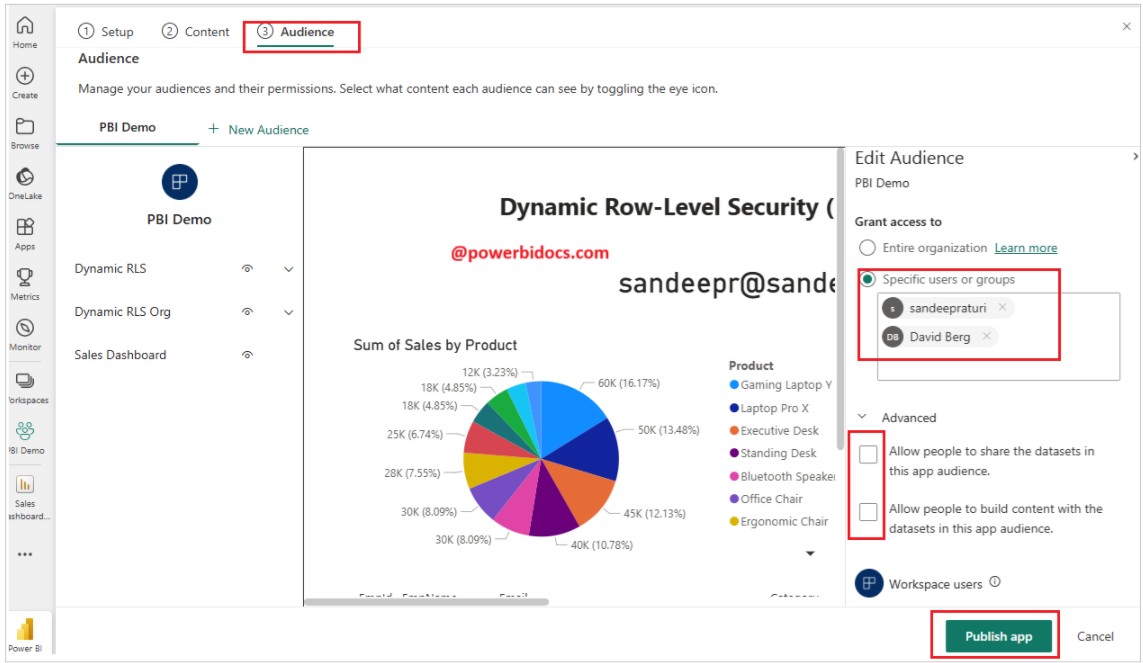Switch to the Content tab
The image size is (1143, 663).
[x=197, y=31]
